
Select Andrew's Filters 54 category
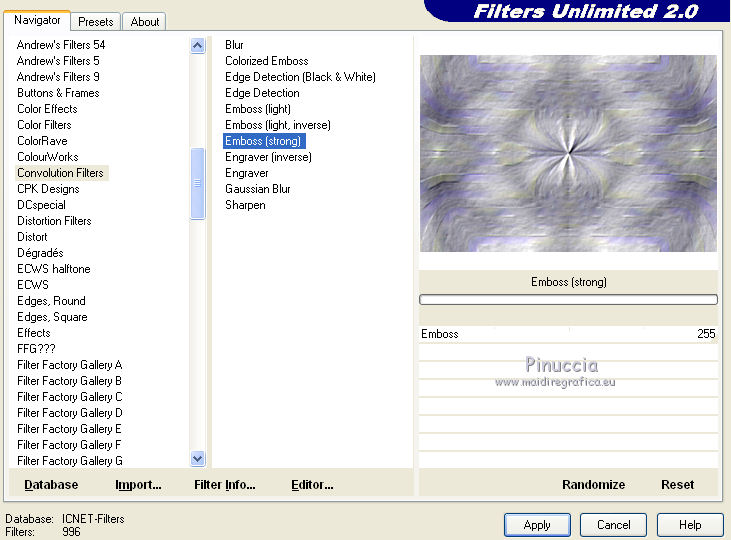61,45
